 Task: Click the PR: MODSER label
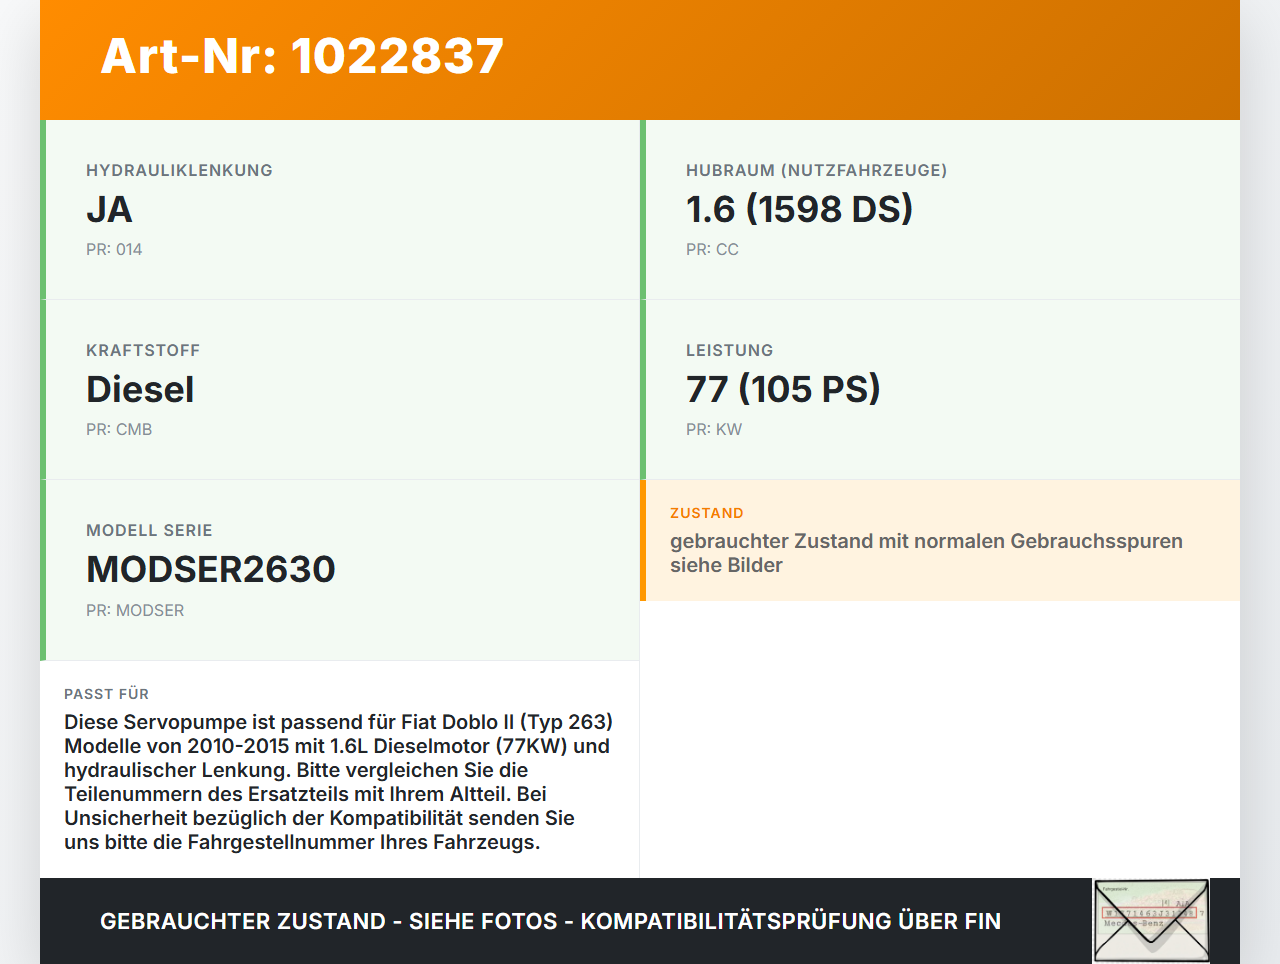(135, 610)
